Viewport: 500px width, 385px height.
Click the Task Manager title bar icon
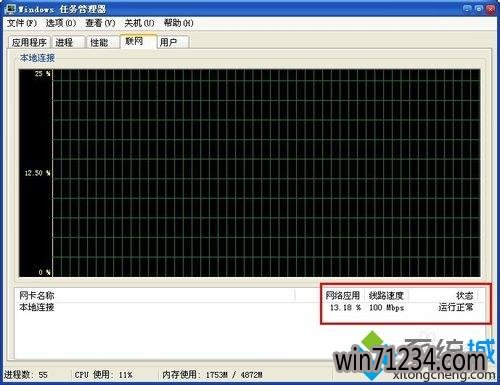coord(11,9)
